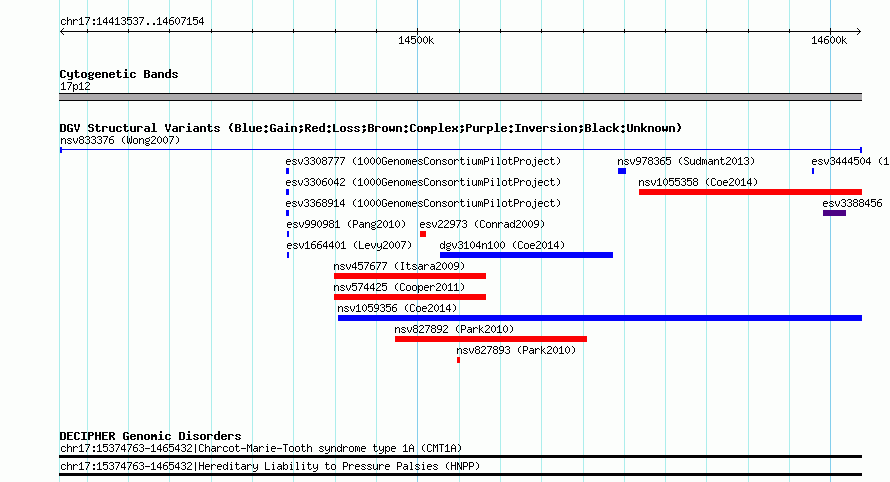Click the thin blue nsv833376 span line

pyautogui.click(x=461, y=150)
